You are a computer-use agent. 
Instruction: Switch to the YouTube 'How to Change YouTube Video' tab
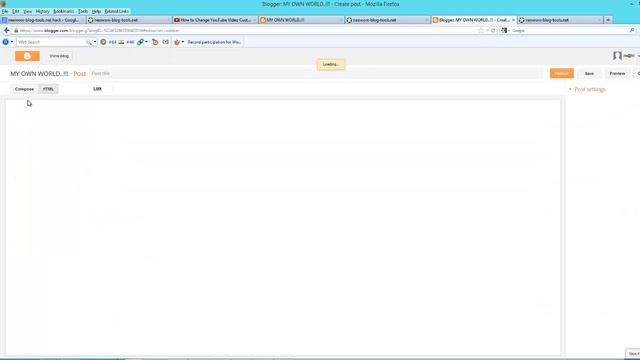pyautogui.click(x=215, y=20)
